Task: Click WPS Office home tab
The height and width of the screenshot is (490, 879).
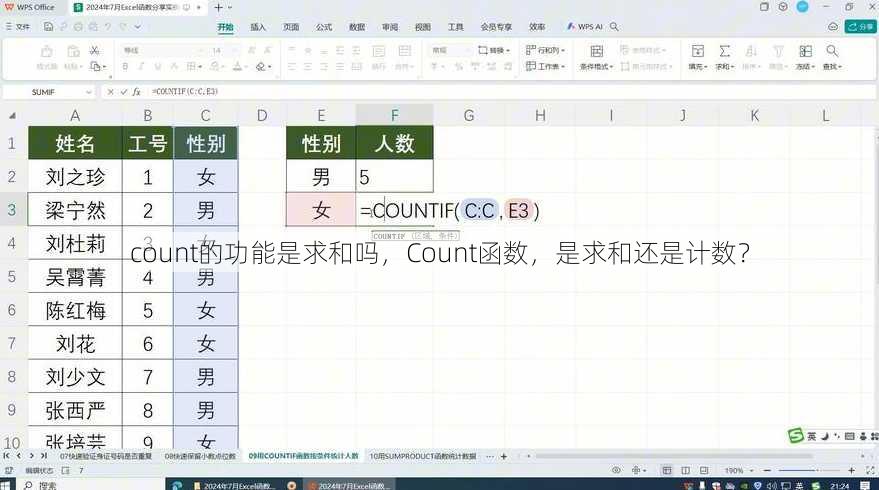Action: coord(30,7)
